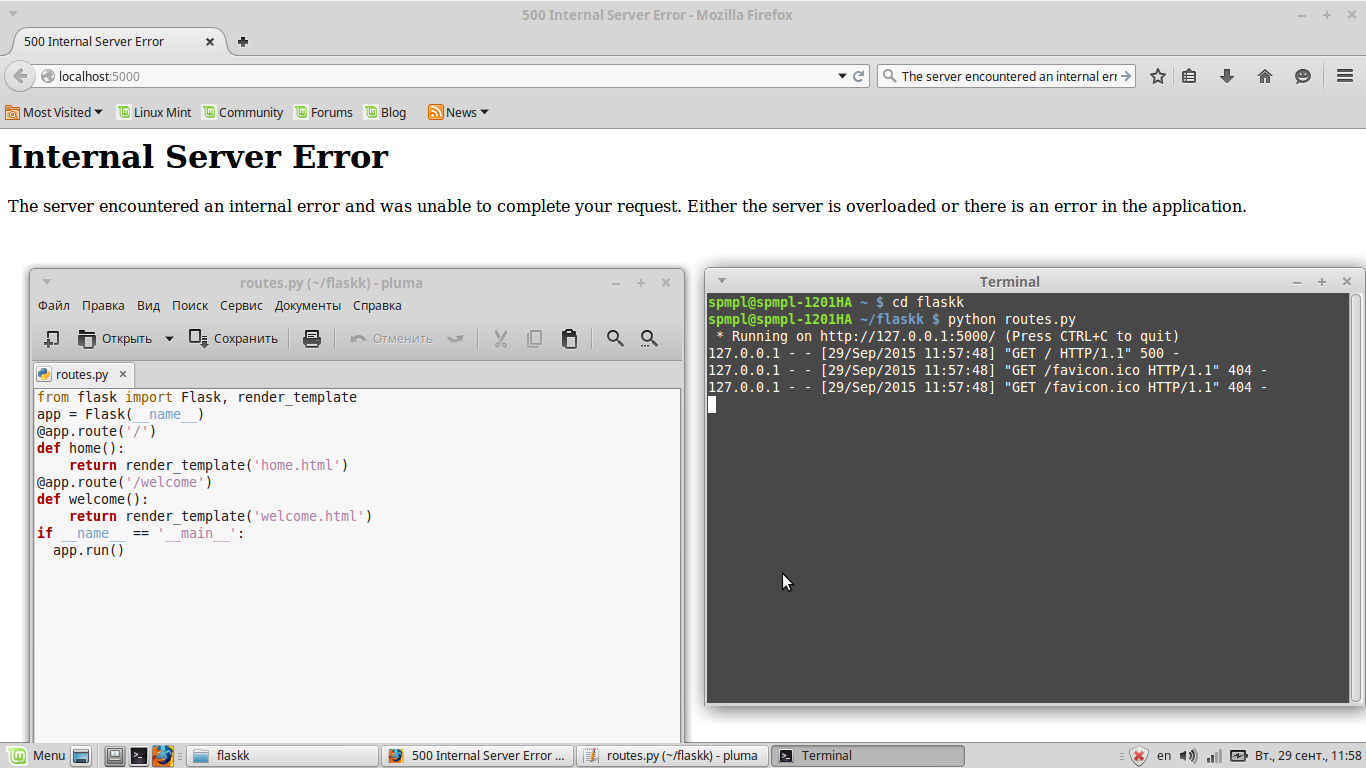Save the file with Сохранить button
This screenshot has height=768, width=1366.
pos(233,339)
